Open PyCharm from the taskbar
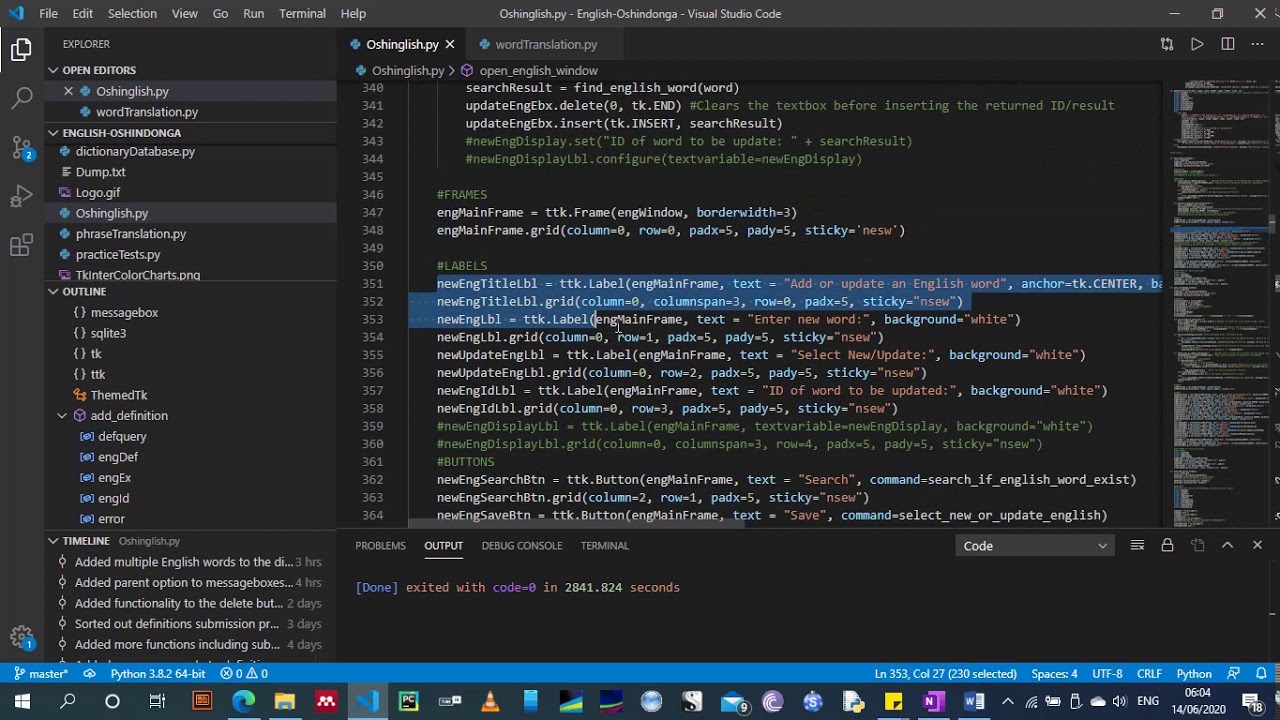This screenshot has width=1280, height=720. point(408,702)
